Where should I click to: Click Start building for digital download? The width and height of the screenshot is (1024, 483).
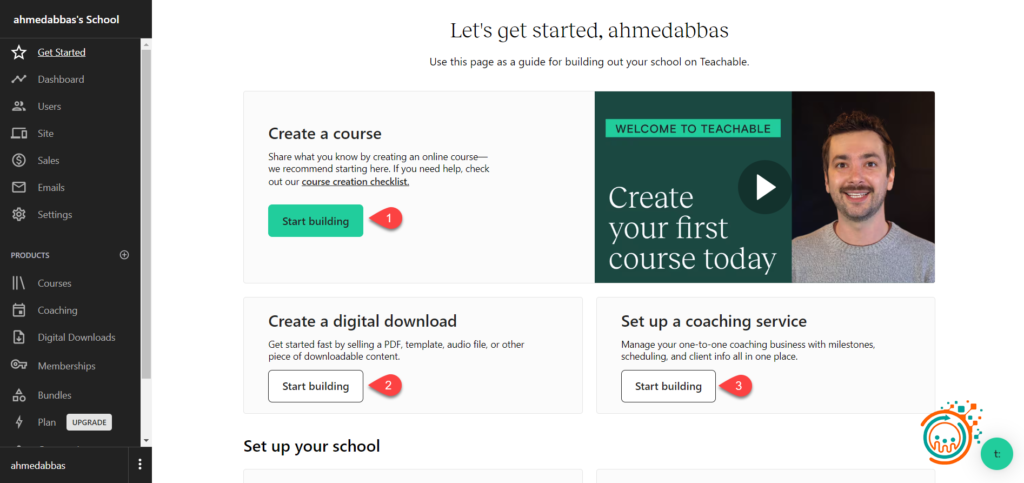[315, 386]
